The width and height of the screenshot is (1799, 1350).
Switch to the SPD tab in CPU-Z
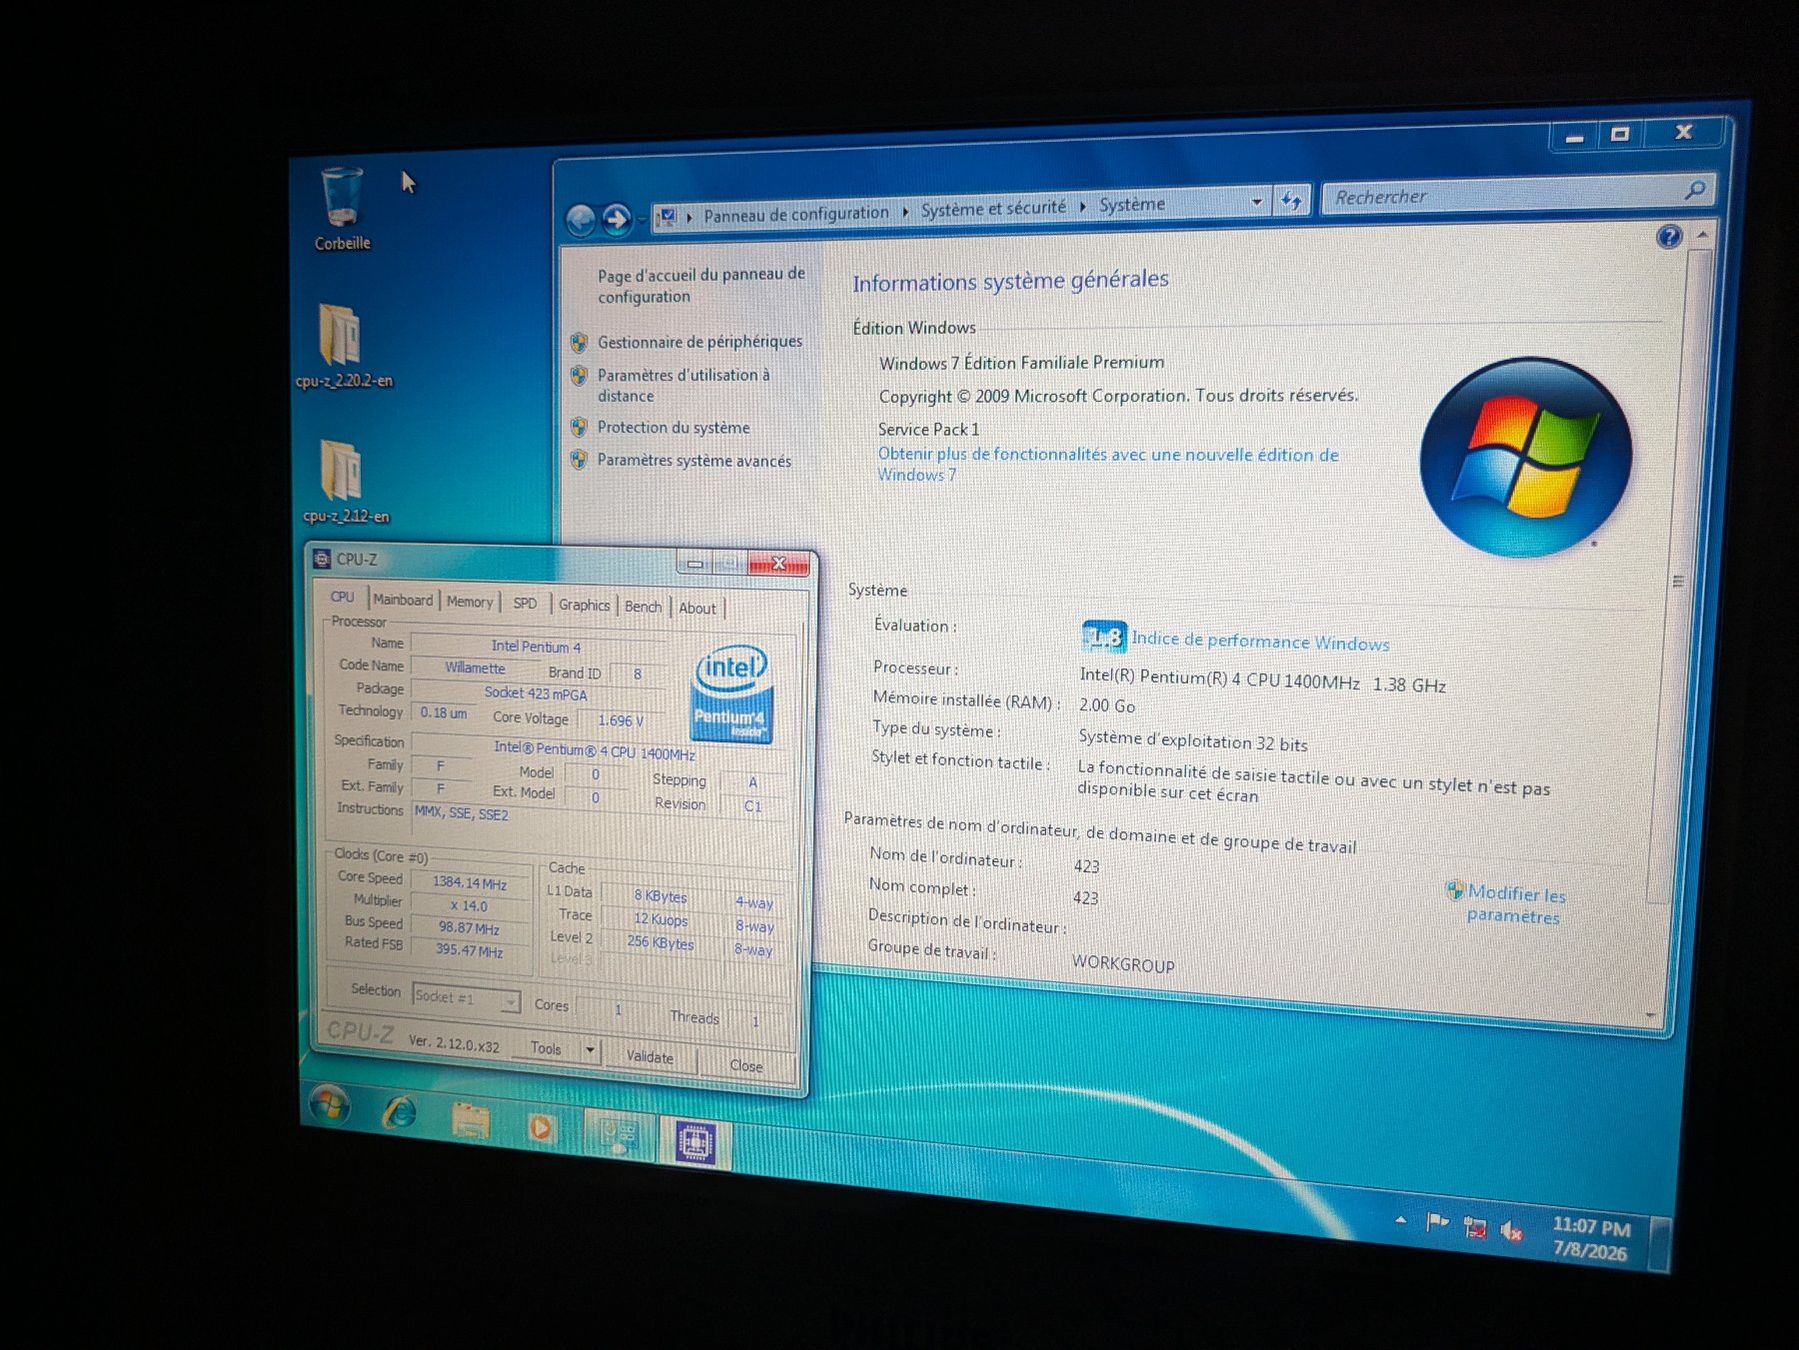pyautogui.click(x=525, y=603)
